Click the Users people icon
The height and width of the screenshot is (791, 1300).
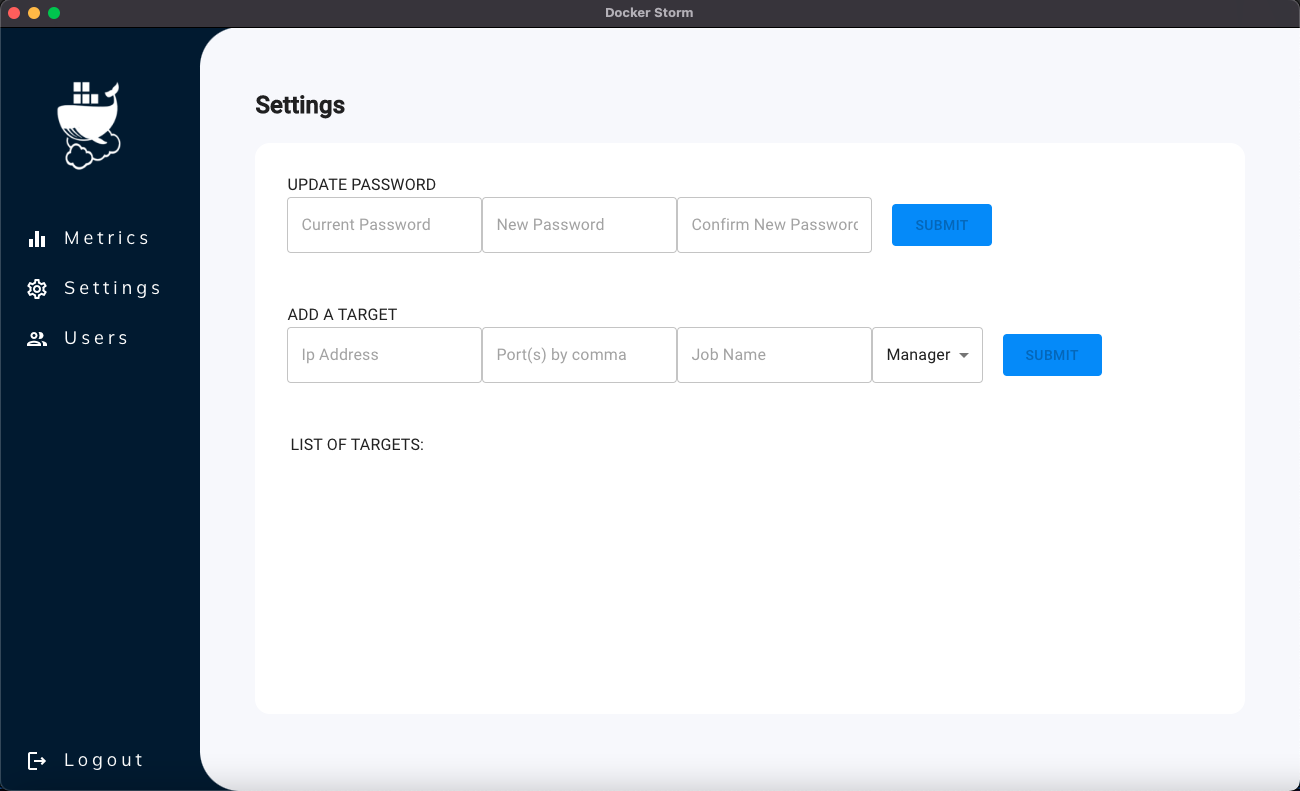click(x=37, y=338)
